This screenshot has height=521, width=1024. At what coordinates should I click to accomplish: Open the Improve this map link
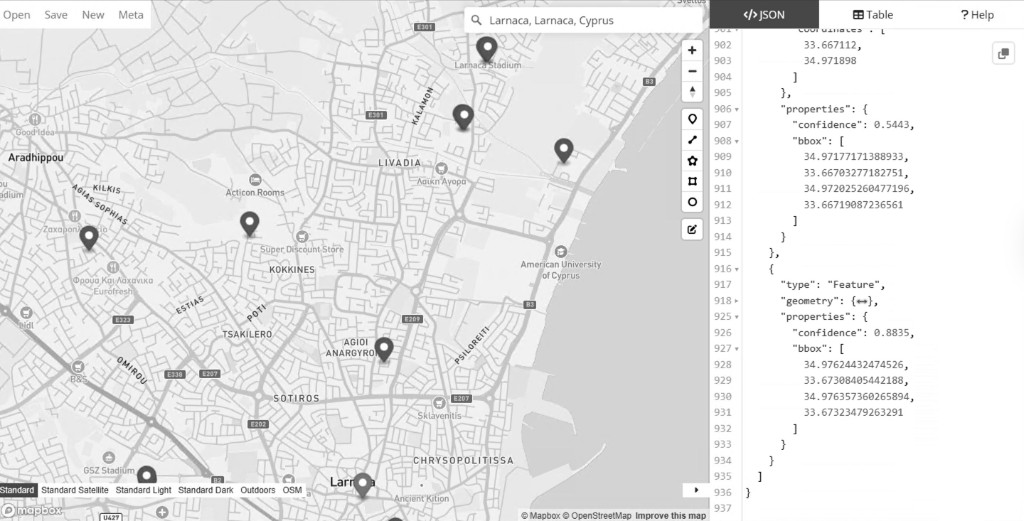point(671,516)
